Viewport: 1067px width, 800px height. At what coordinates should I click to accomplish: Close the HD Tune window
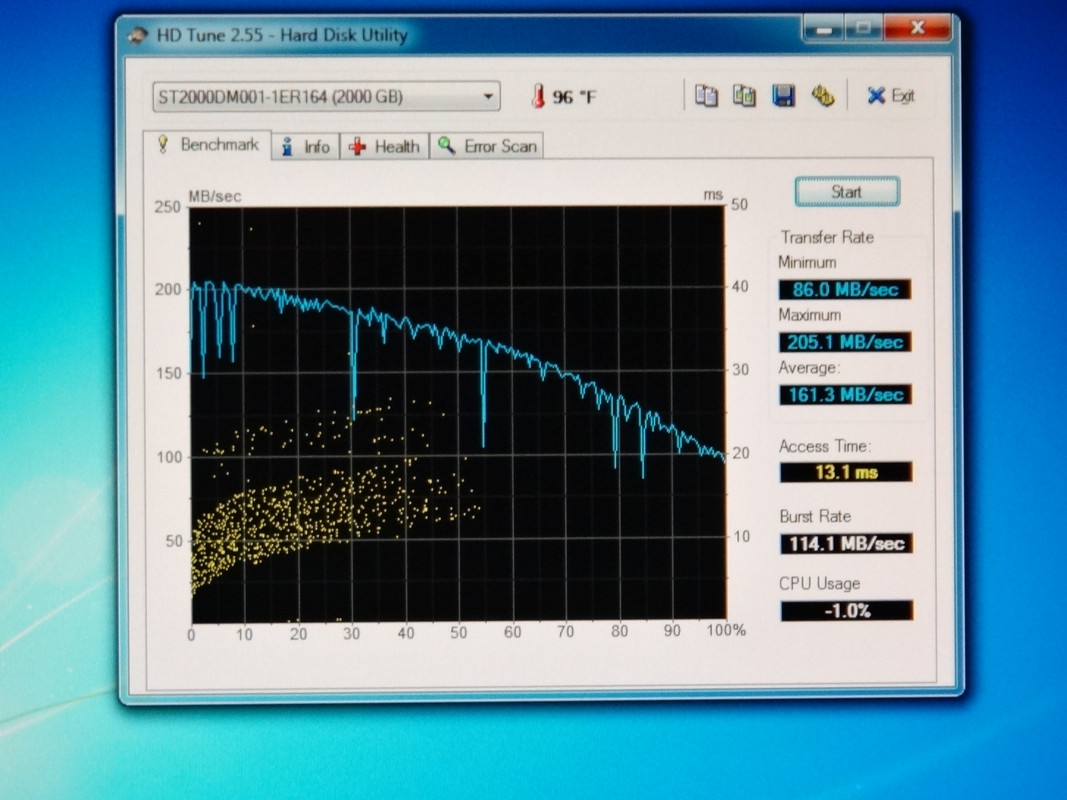tap(917, 28)
